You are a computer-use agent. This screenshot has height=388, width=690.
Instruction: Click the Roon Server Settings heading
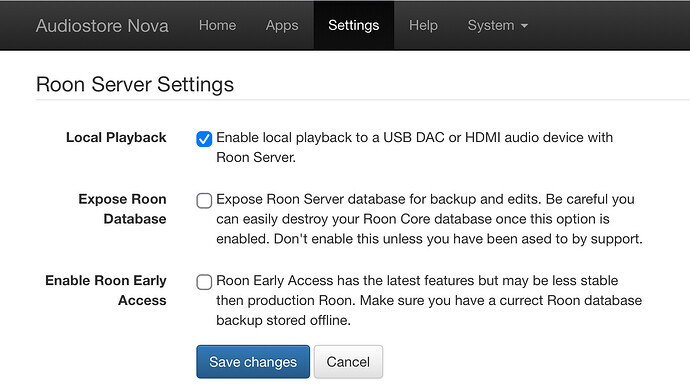[135, 84]
